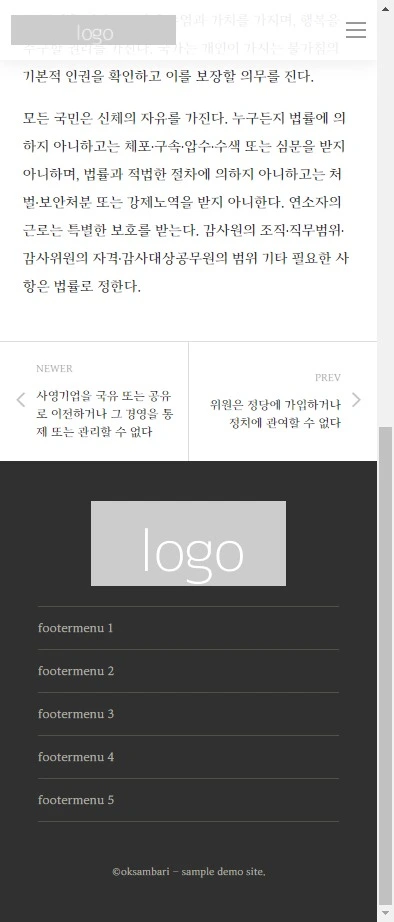Click the header logo image

click(93, 30)
